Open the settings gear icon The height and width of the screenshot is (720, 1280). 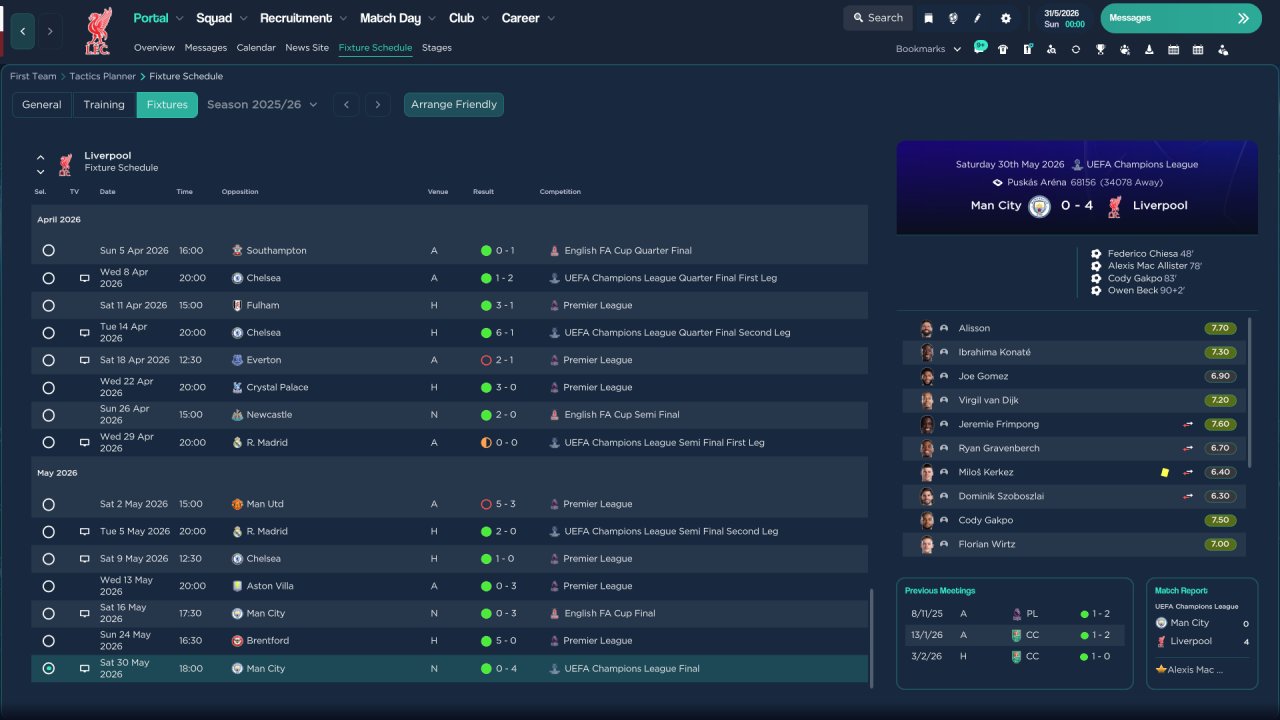coord(1006,18)
